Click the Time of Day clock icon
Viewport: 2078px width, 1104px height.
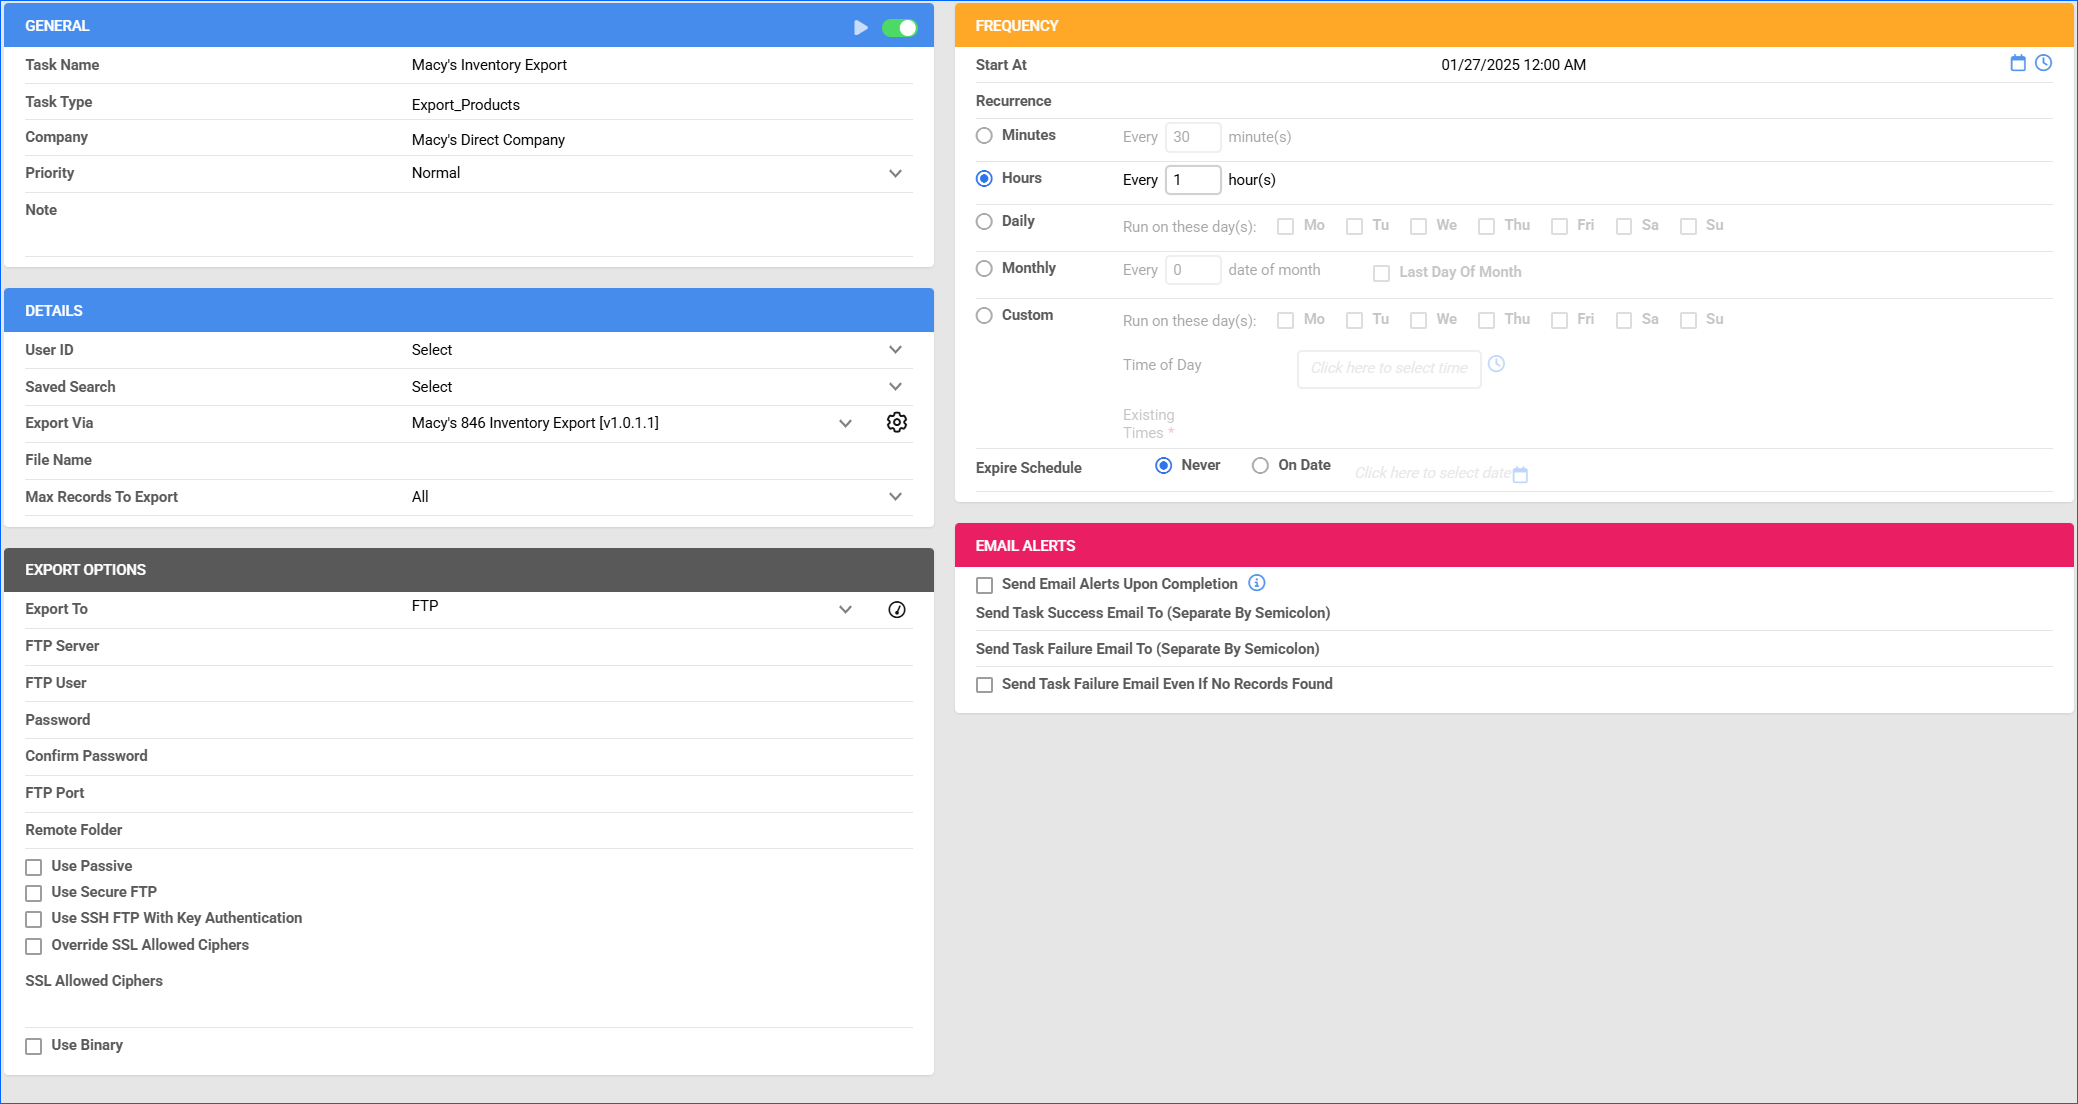1496,364
